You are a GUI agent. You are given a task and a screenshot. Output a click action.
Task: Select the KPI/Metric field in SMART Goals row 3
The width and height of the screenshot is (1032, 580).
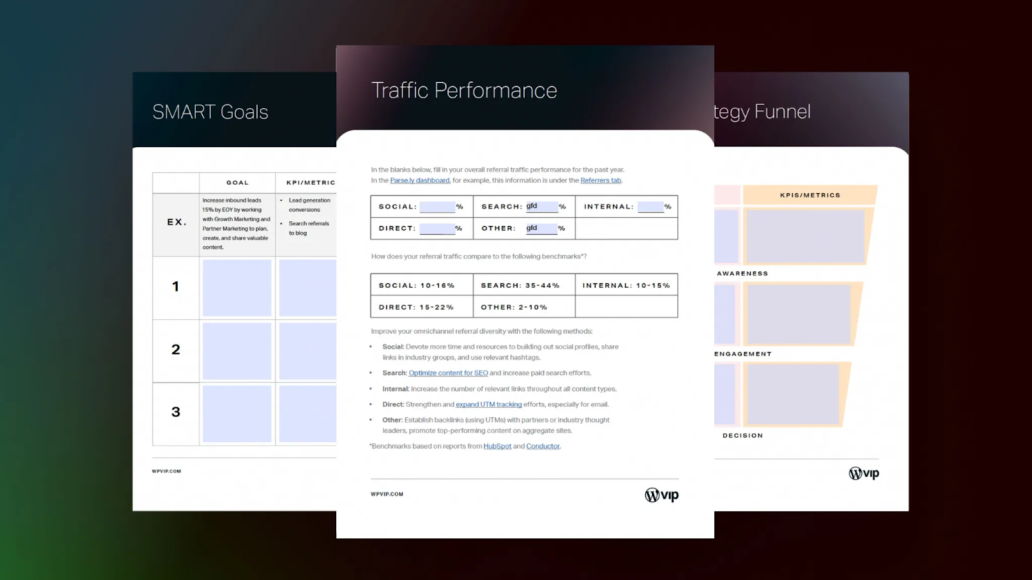(x=307, y=413)
